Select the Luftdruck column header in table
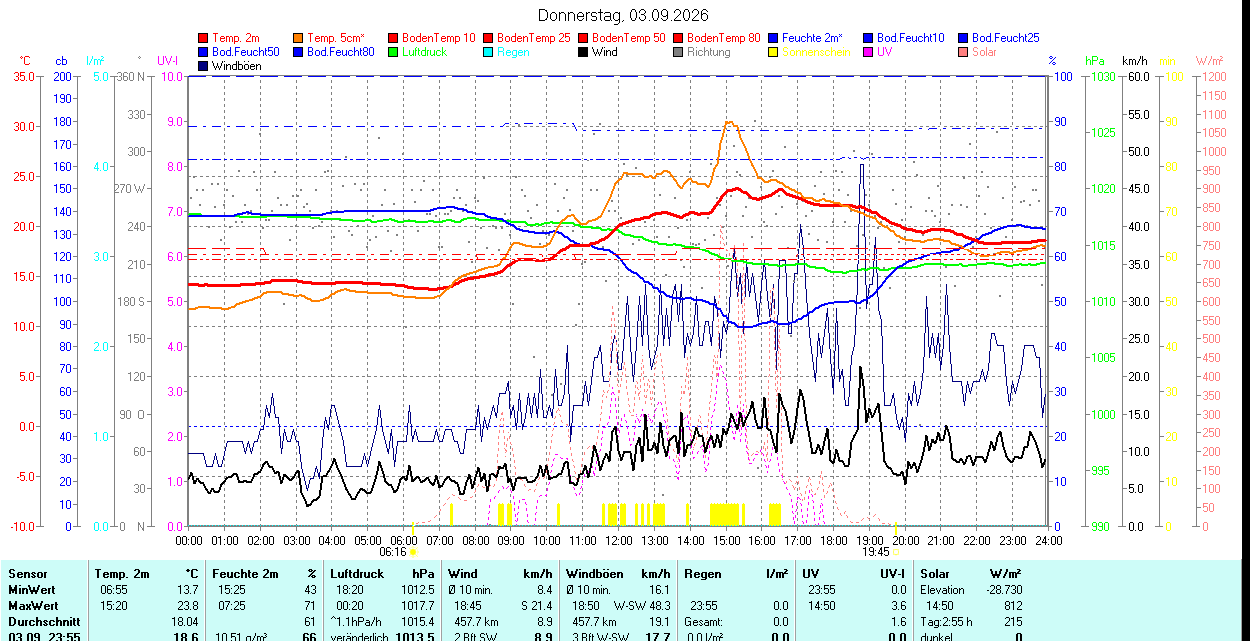Screen dimensions: 1250x641 point(356,574)
